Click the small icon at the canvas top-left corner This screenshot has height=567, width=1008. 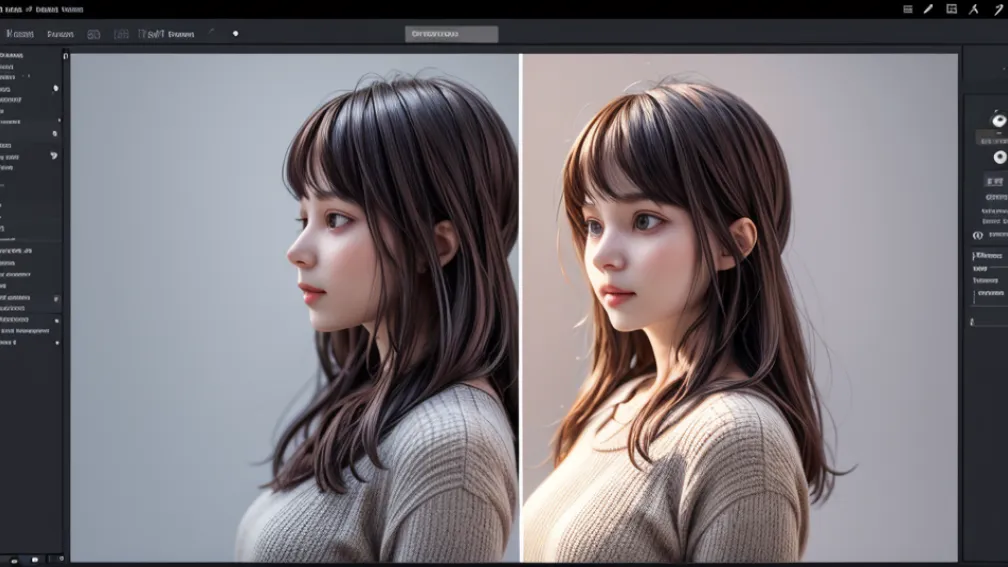(66, 56)
